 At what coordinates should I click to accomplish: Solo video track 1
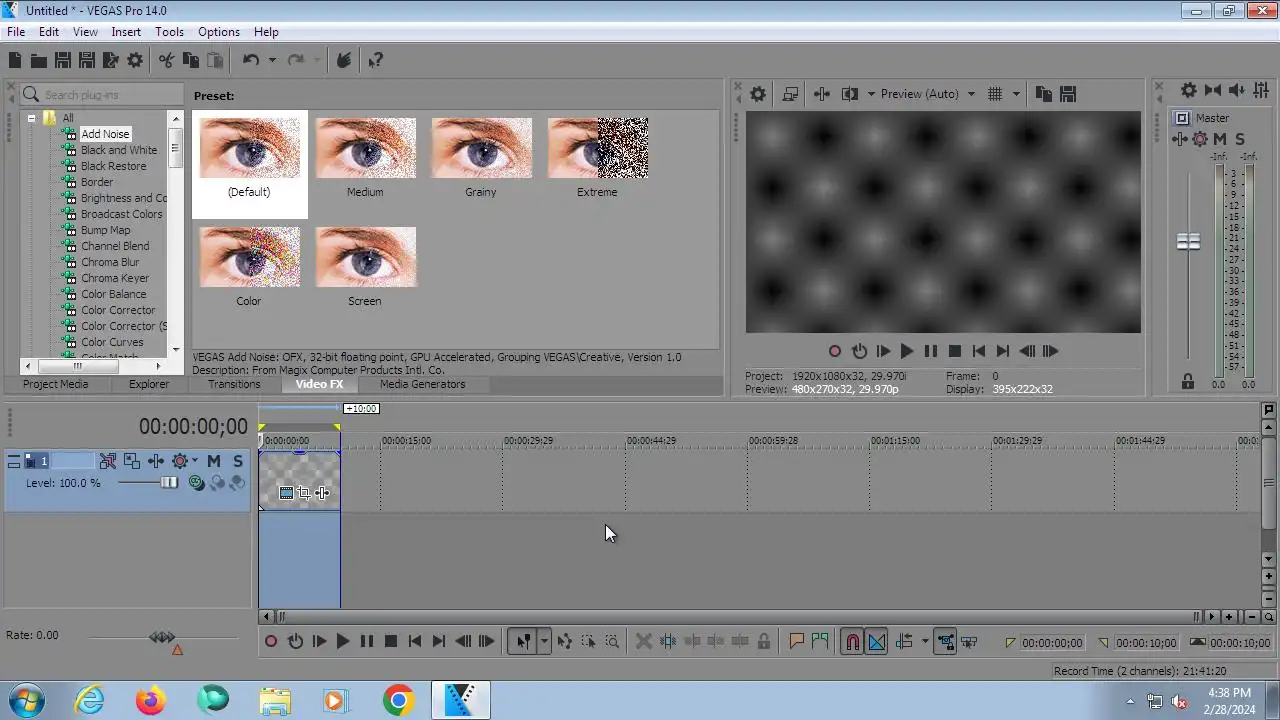[238, 461]
